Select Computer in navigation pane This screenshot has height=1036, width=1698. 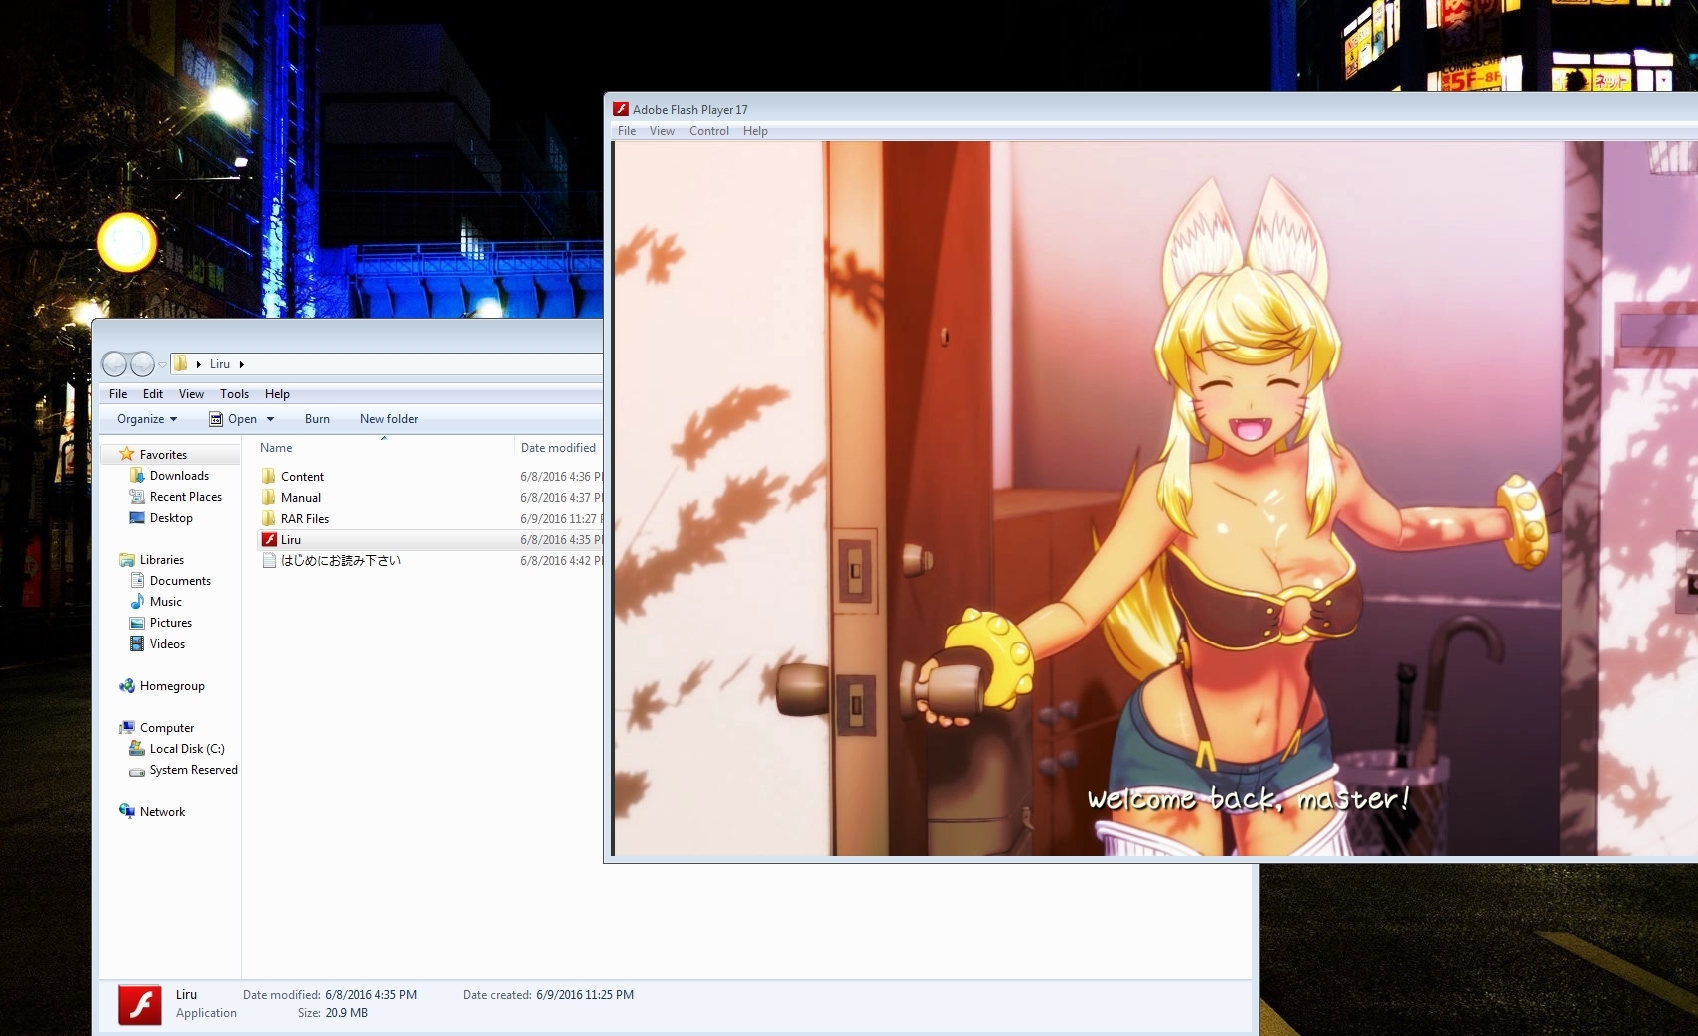pos(167,728)
